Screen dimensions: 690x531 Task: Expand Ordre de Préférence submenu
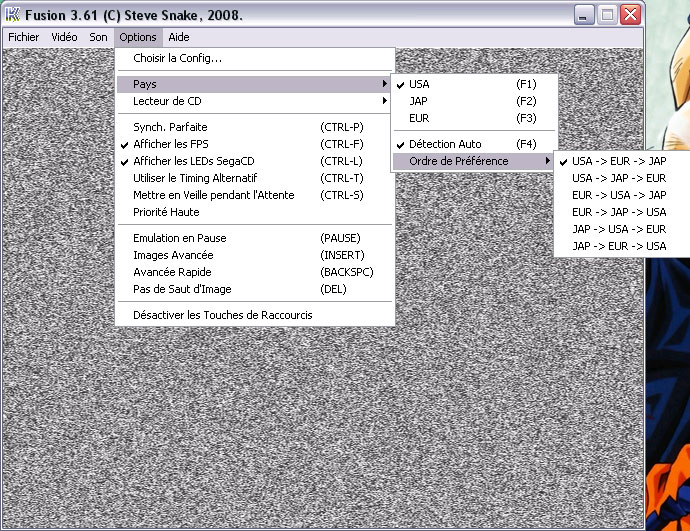pos(475,161)
